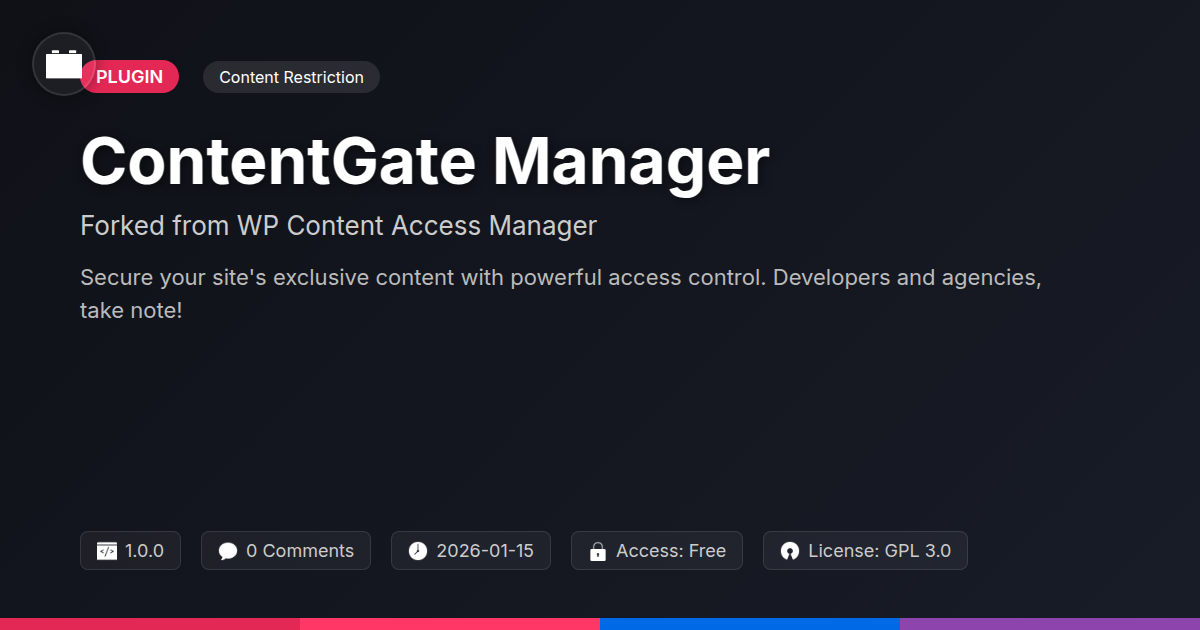Select the Access: Free badge

click(x=657, y=551)
